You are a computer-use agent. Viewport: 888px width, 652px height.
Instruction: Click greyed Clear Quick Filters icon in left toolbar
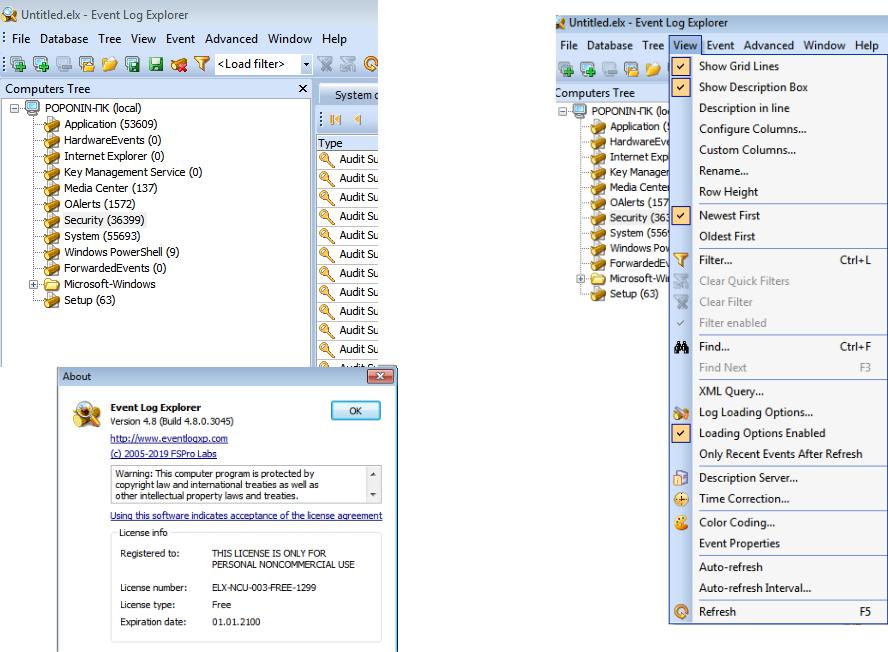[x=348, y=64]
